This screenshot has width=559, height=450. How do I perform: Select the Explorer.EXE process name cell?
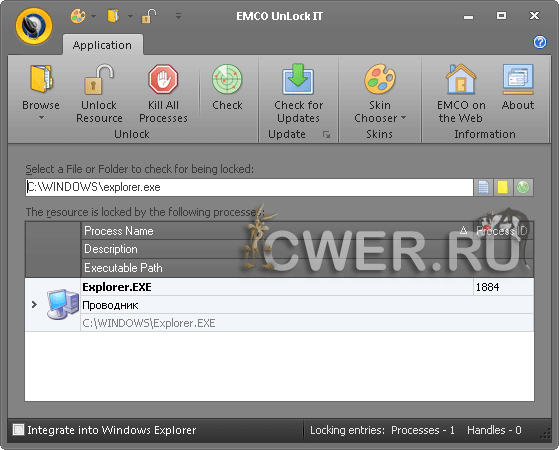click(x=277, y=287)
